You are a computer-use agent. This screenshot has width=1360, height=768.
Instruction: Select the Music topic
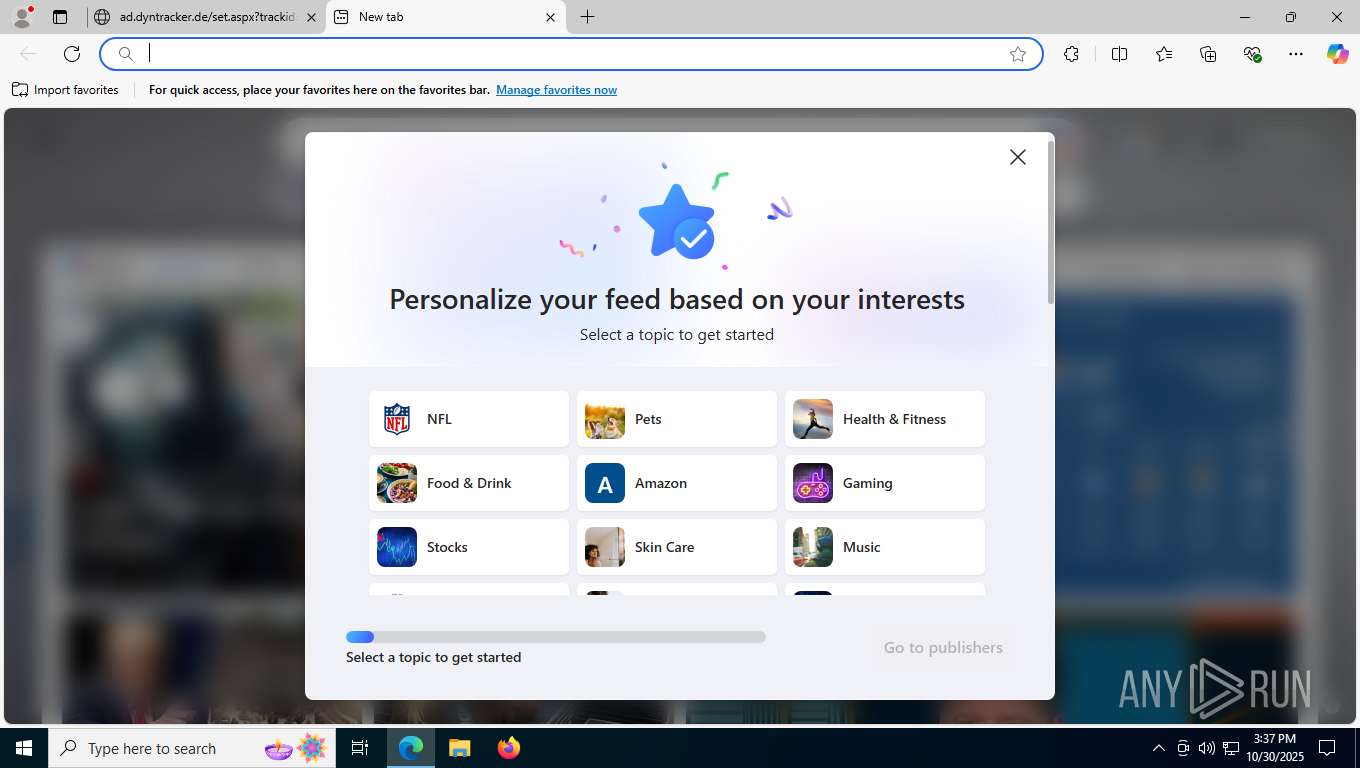(885, 547)
